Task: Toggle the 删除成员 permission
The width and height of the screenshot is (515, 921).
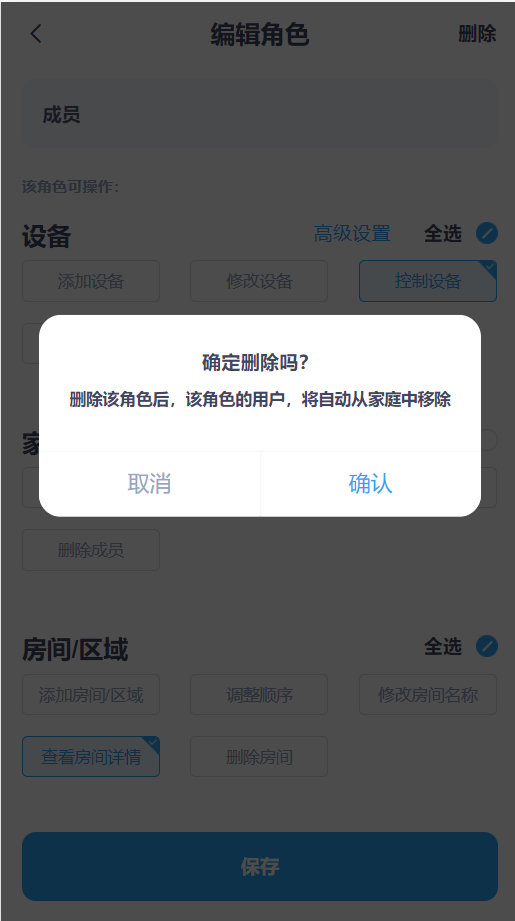Action: point(91,550)
